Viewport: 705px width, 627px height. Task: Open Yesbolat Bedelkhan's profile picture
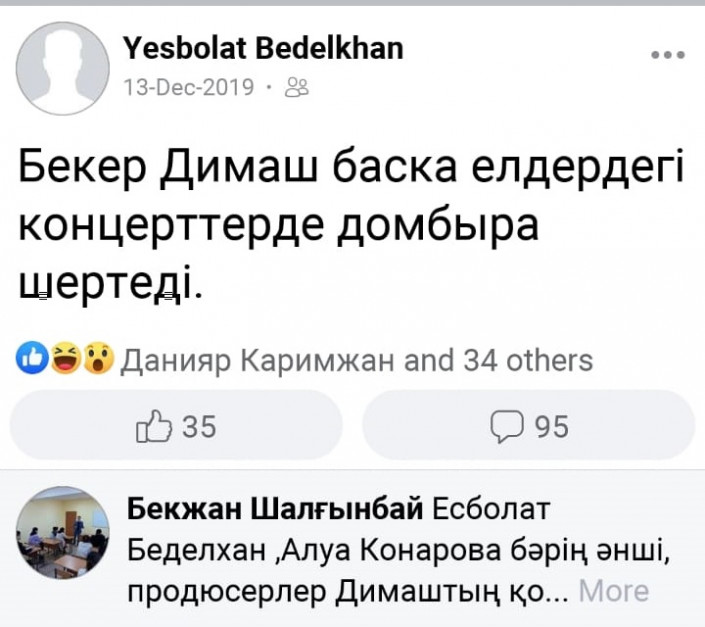coord(63,67)
